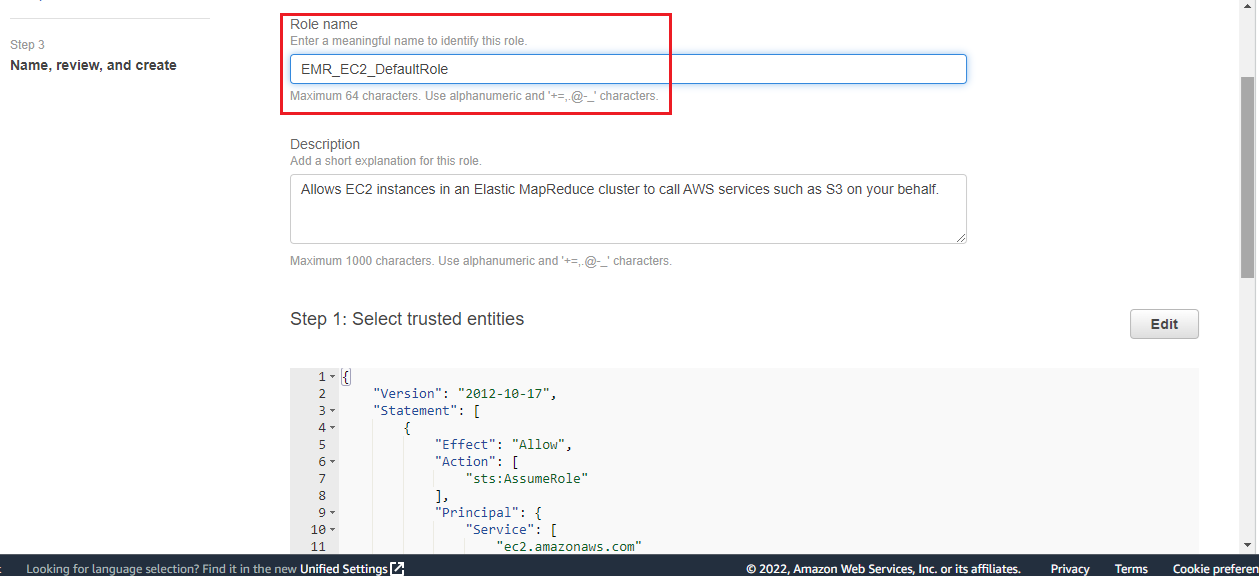The width and height of the screenshot is (1259, 576).
Task: Open Cookie preferences in the footer
Action: pos(1215,568)
